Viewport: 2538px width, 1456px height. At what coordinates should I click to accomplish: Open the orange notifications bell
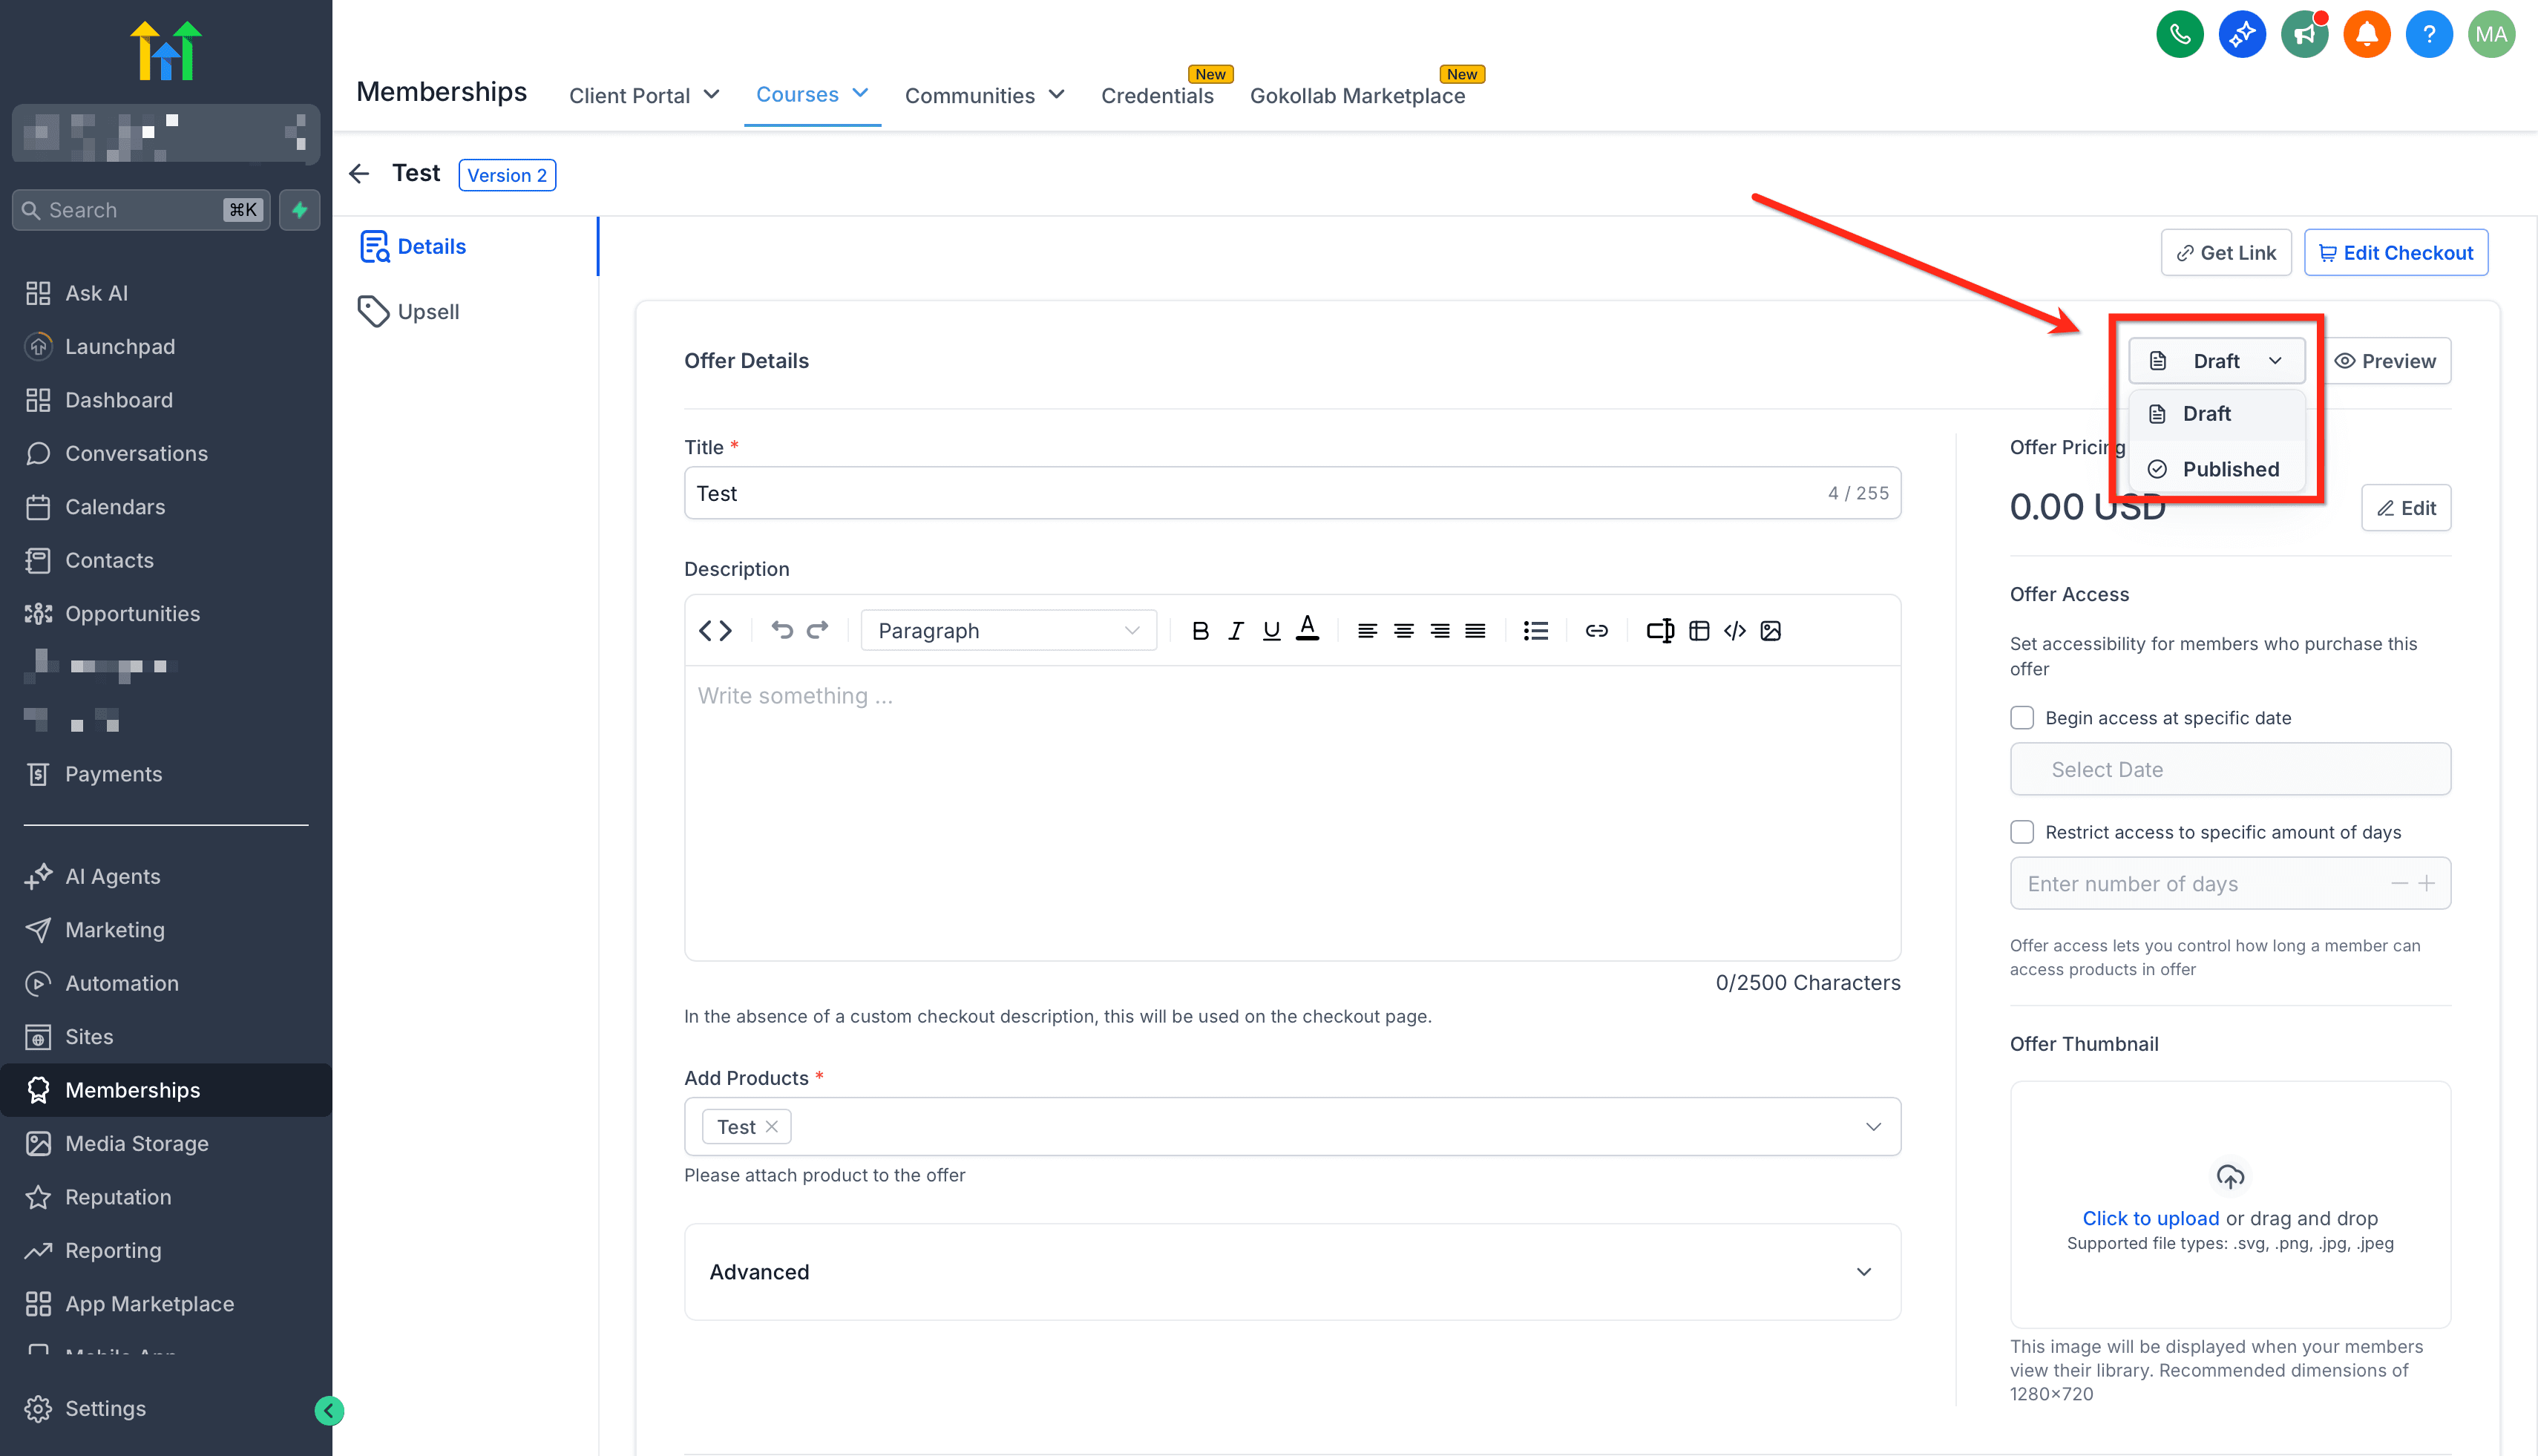click(2366, 35)
